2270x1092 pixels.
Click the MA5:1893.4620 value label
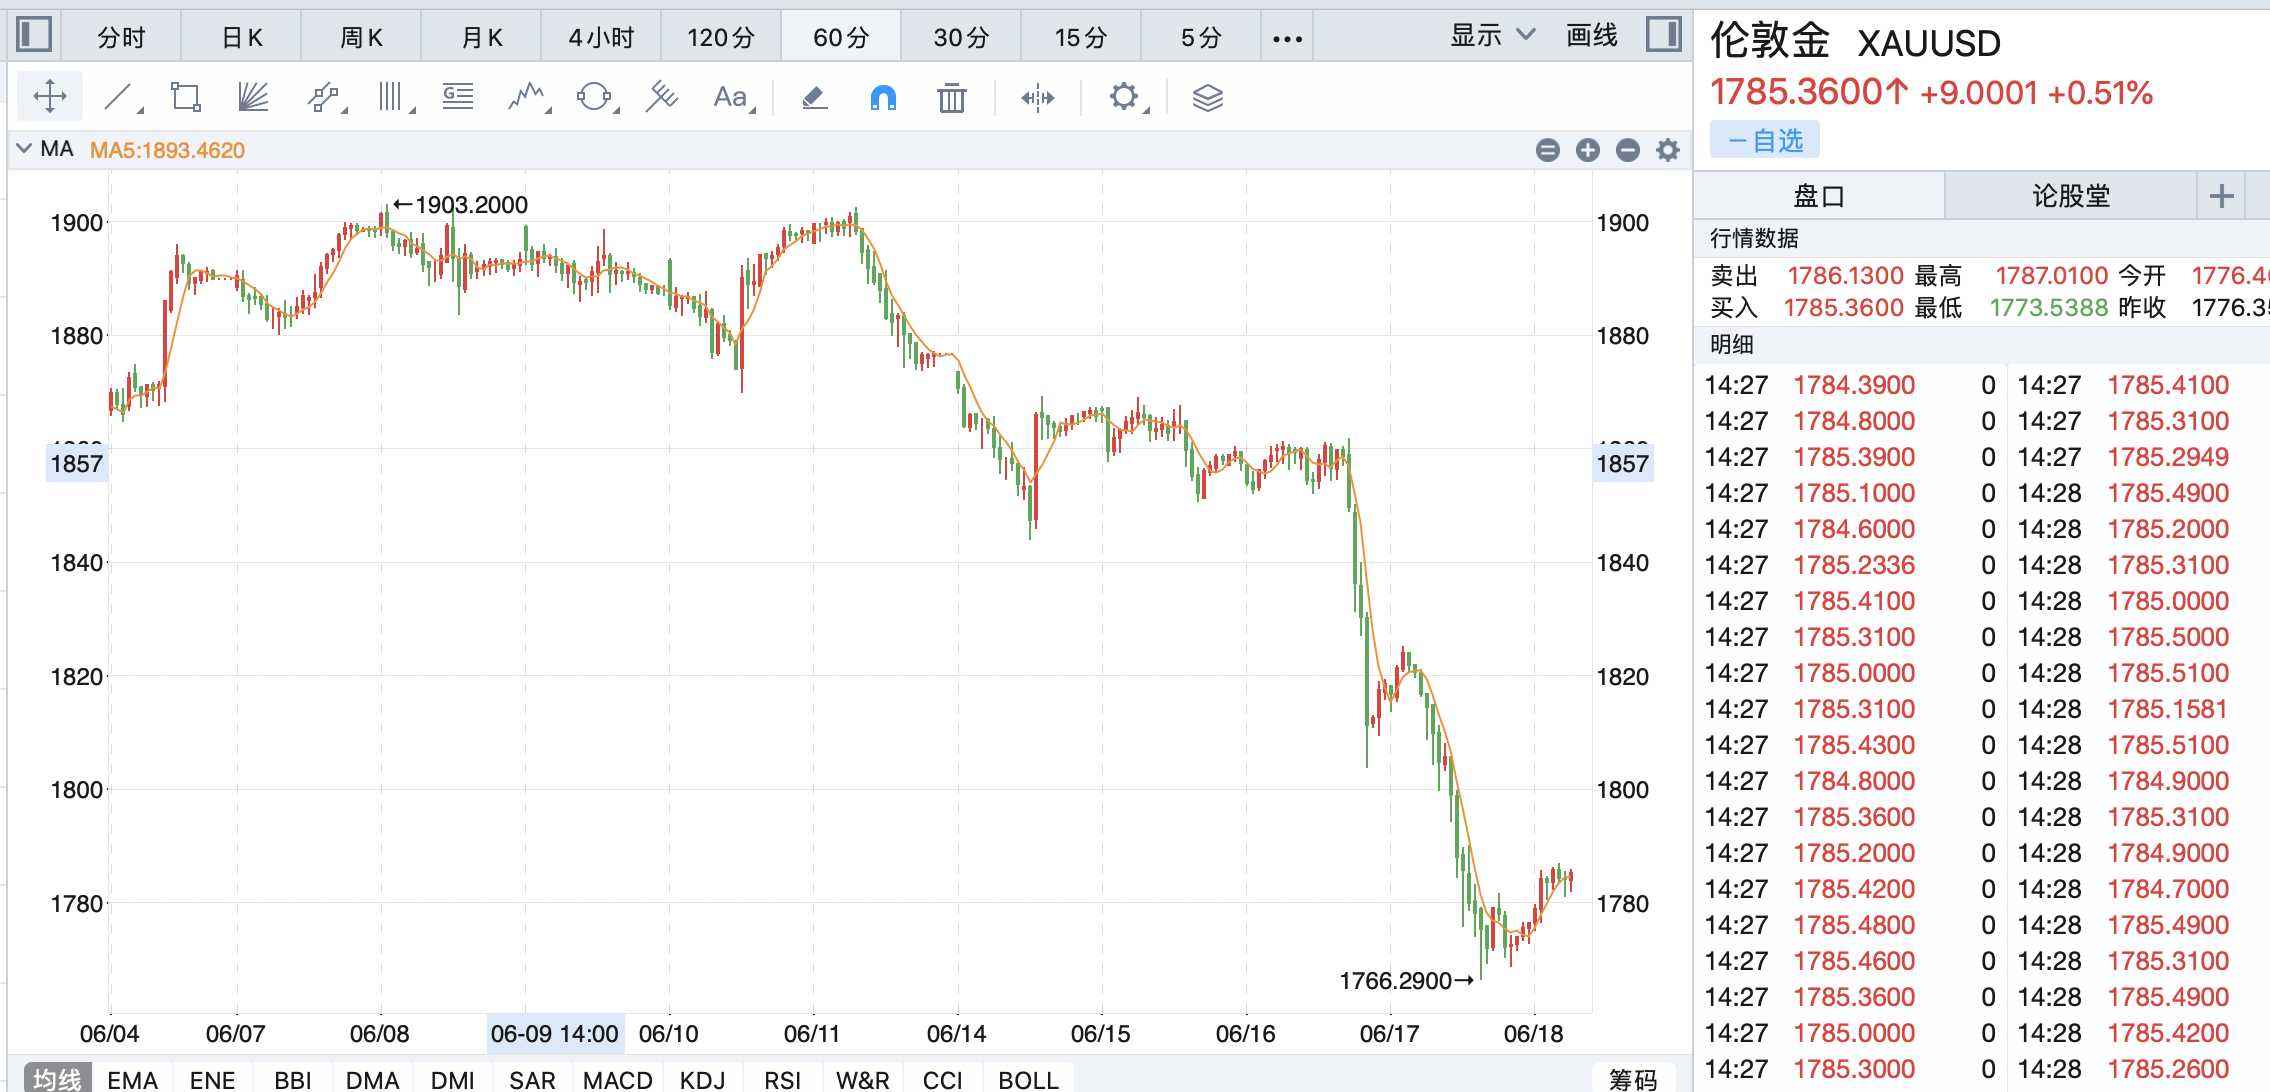[x=167, y=150]
